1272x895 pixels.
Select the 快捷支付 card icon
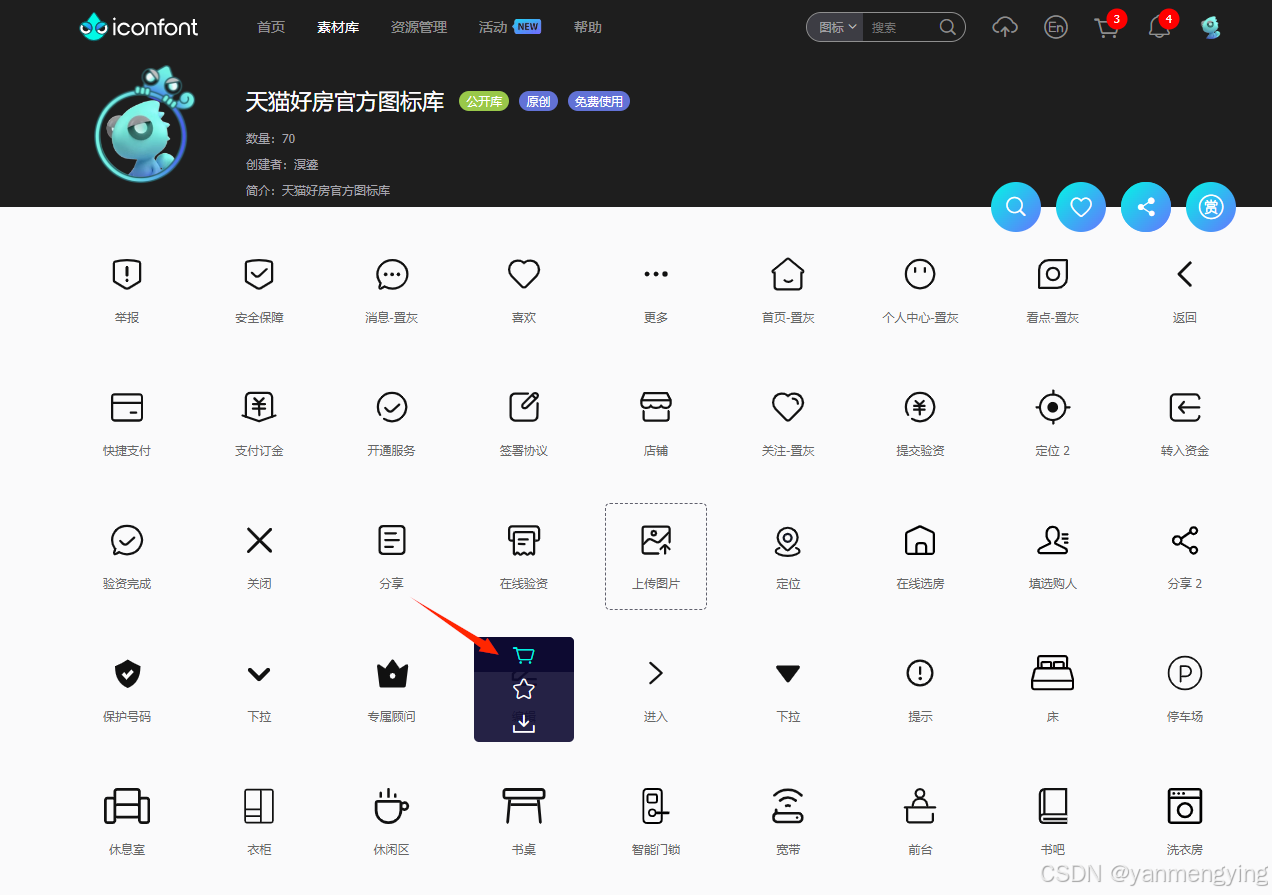tap(127, 407)
